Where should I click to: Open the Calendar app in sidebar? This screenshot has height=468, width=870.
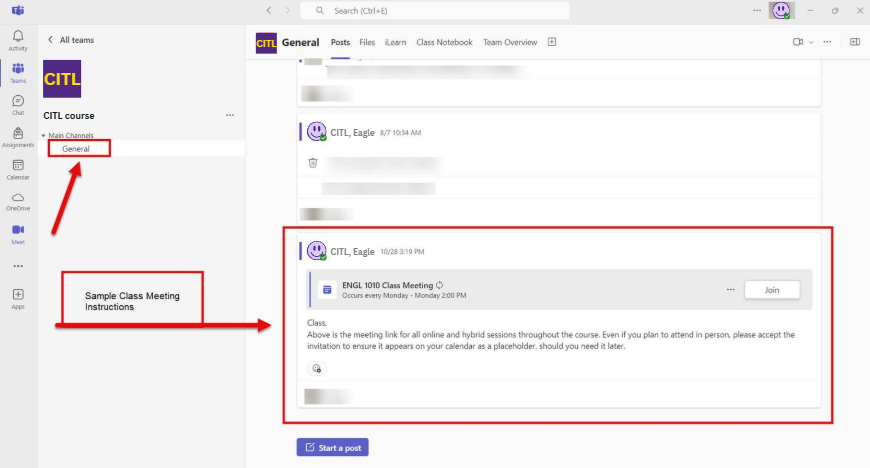[x=18, y=168]
